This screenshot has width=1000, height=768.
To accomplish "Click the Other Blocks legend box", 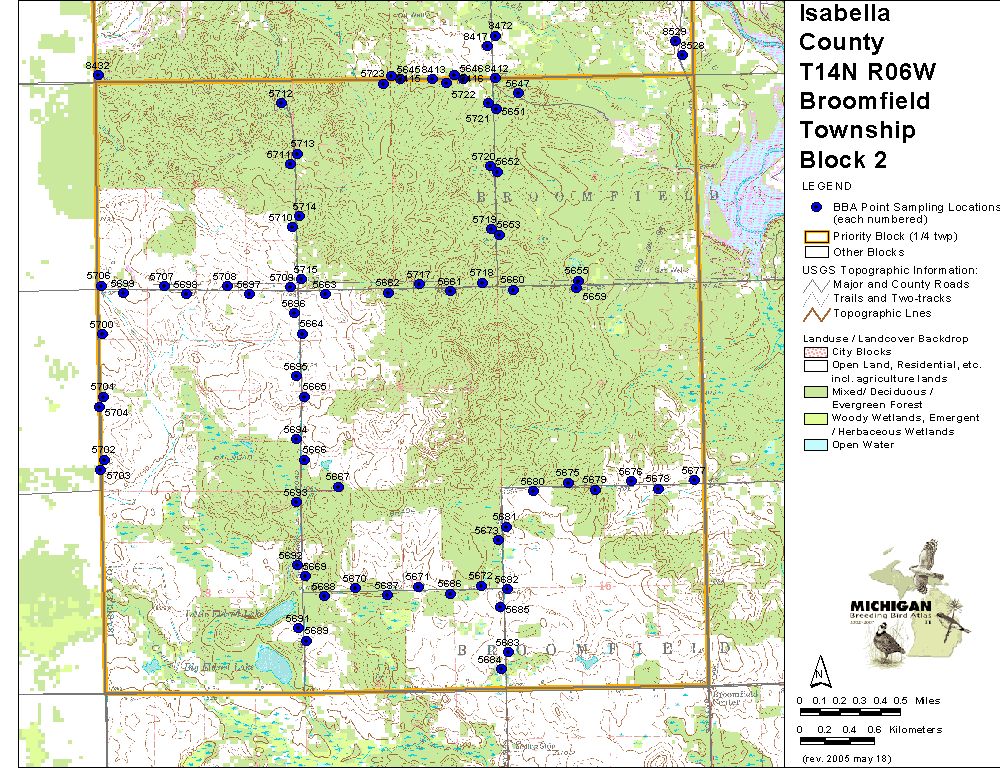I will [816, 252].
